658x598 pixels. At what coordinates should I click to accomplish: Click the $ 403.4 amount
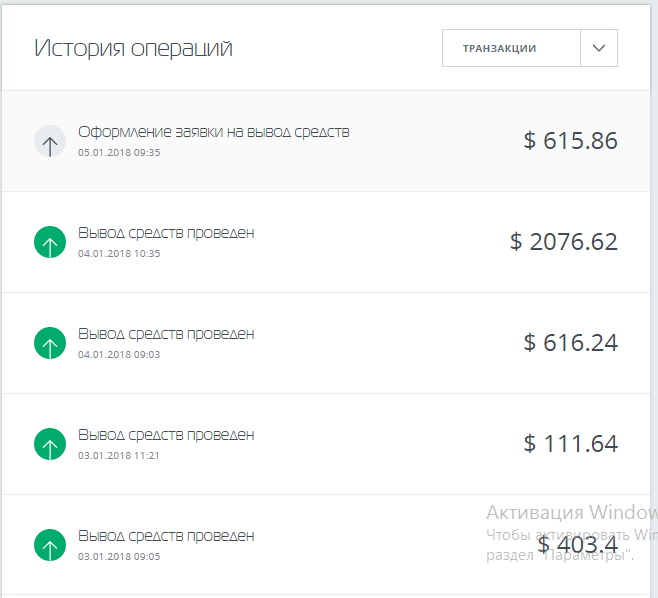click(577, 545)
